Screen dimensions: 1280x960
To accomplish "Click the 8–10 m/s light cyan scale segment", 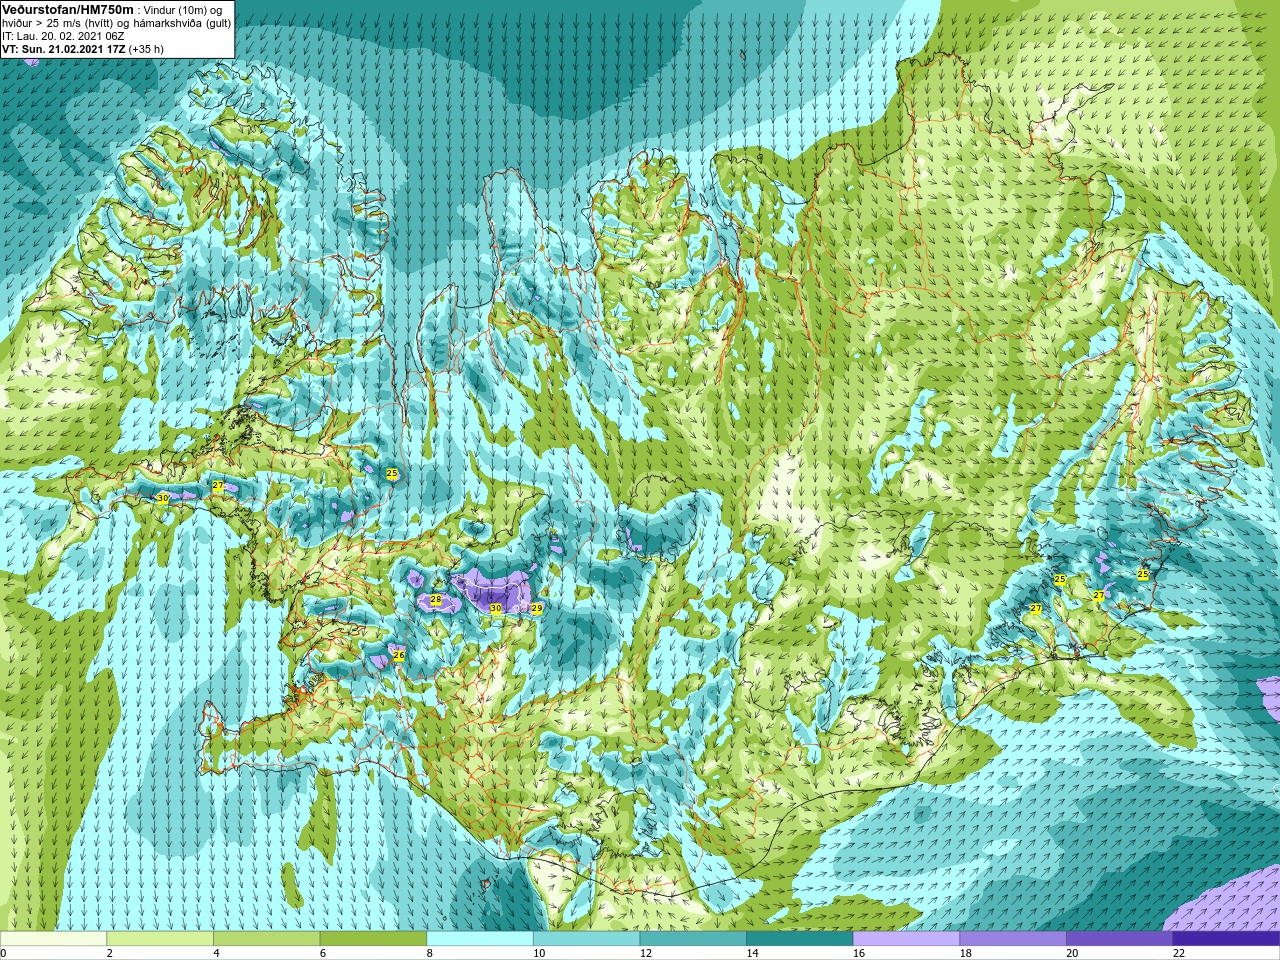I will pyautogui.click(x=480, y=939).
